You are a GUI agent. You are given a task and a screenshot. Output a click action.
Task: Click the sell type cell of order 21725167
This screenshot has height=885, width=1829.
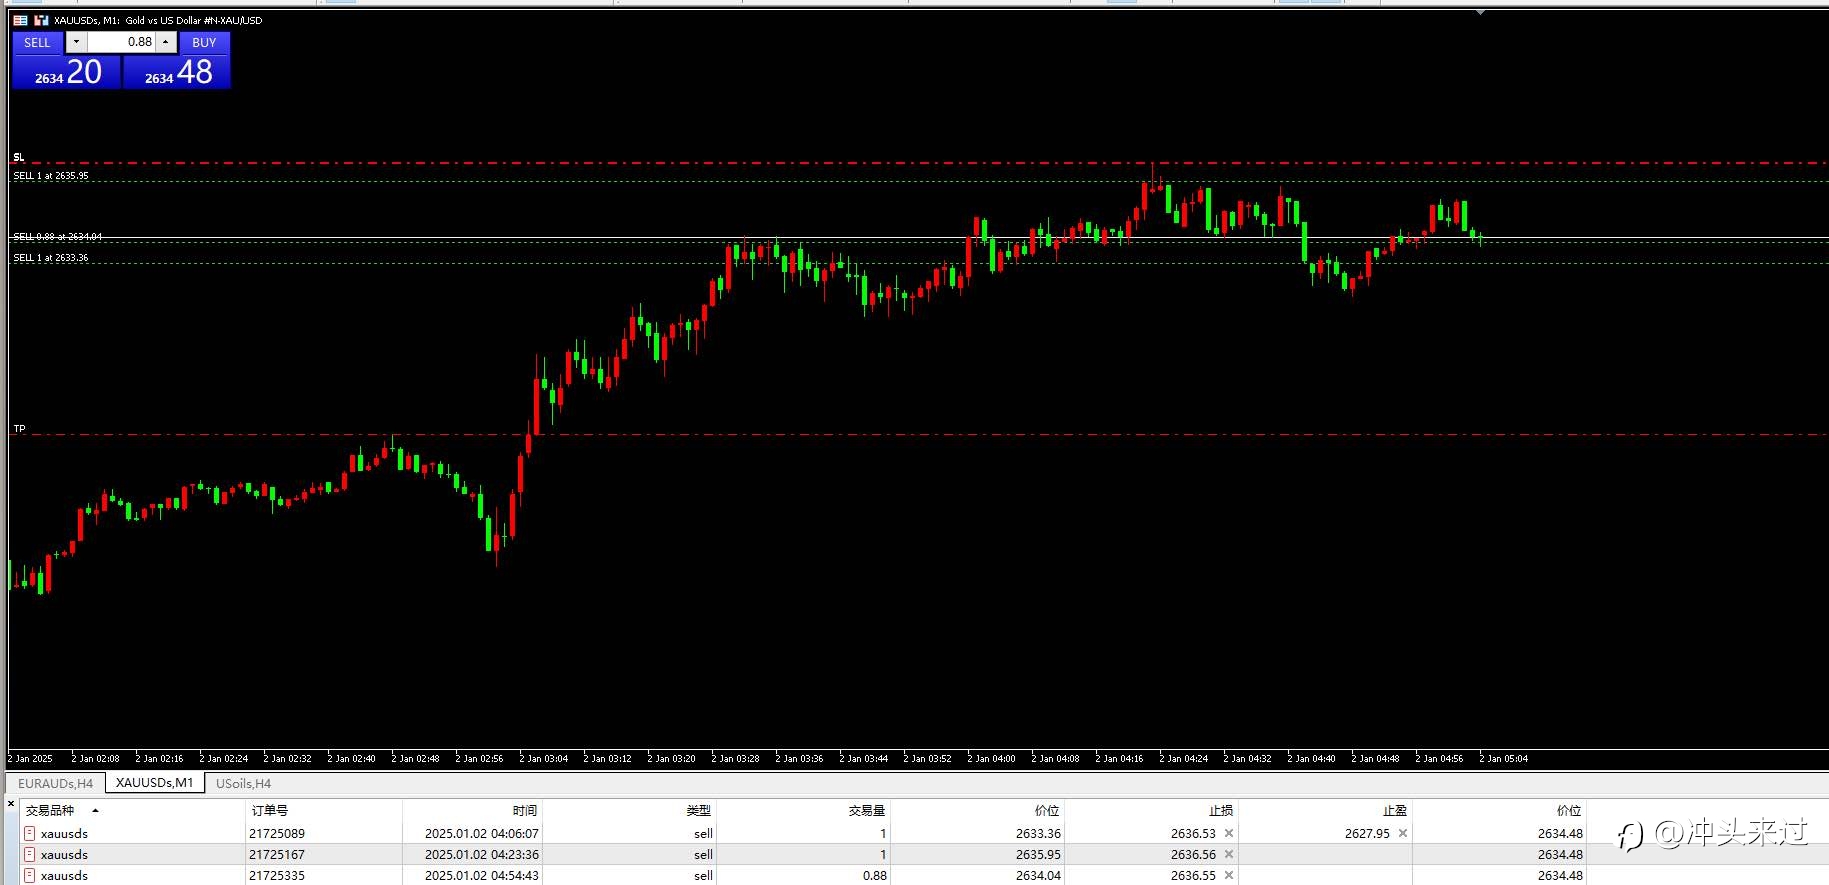(703, 854)
